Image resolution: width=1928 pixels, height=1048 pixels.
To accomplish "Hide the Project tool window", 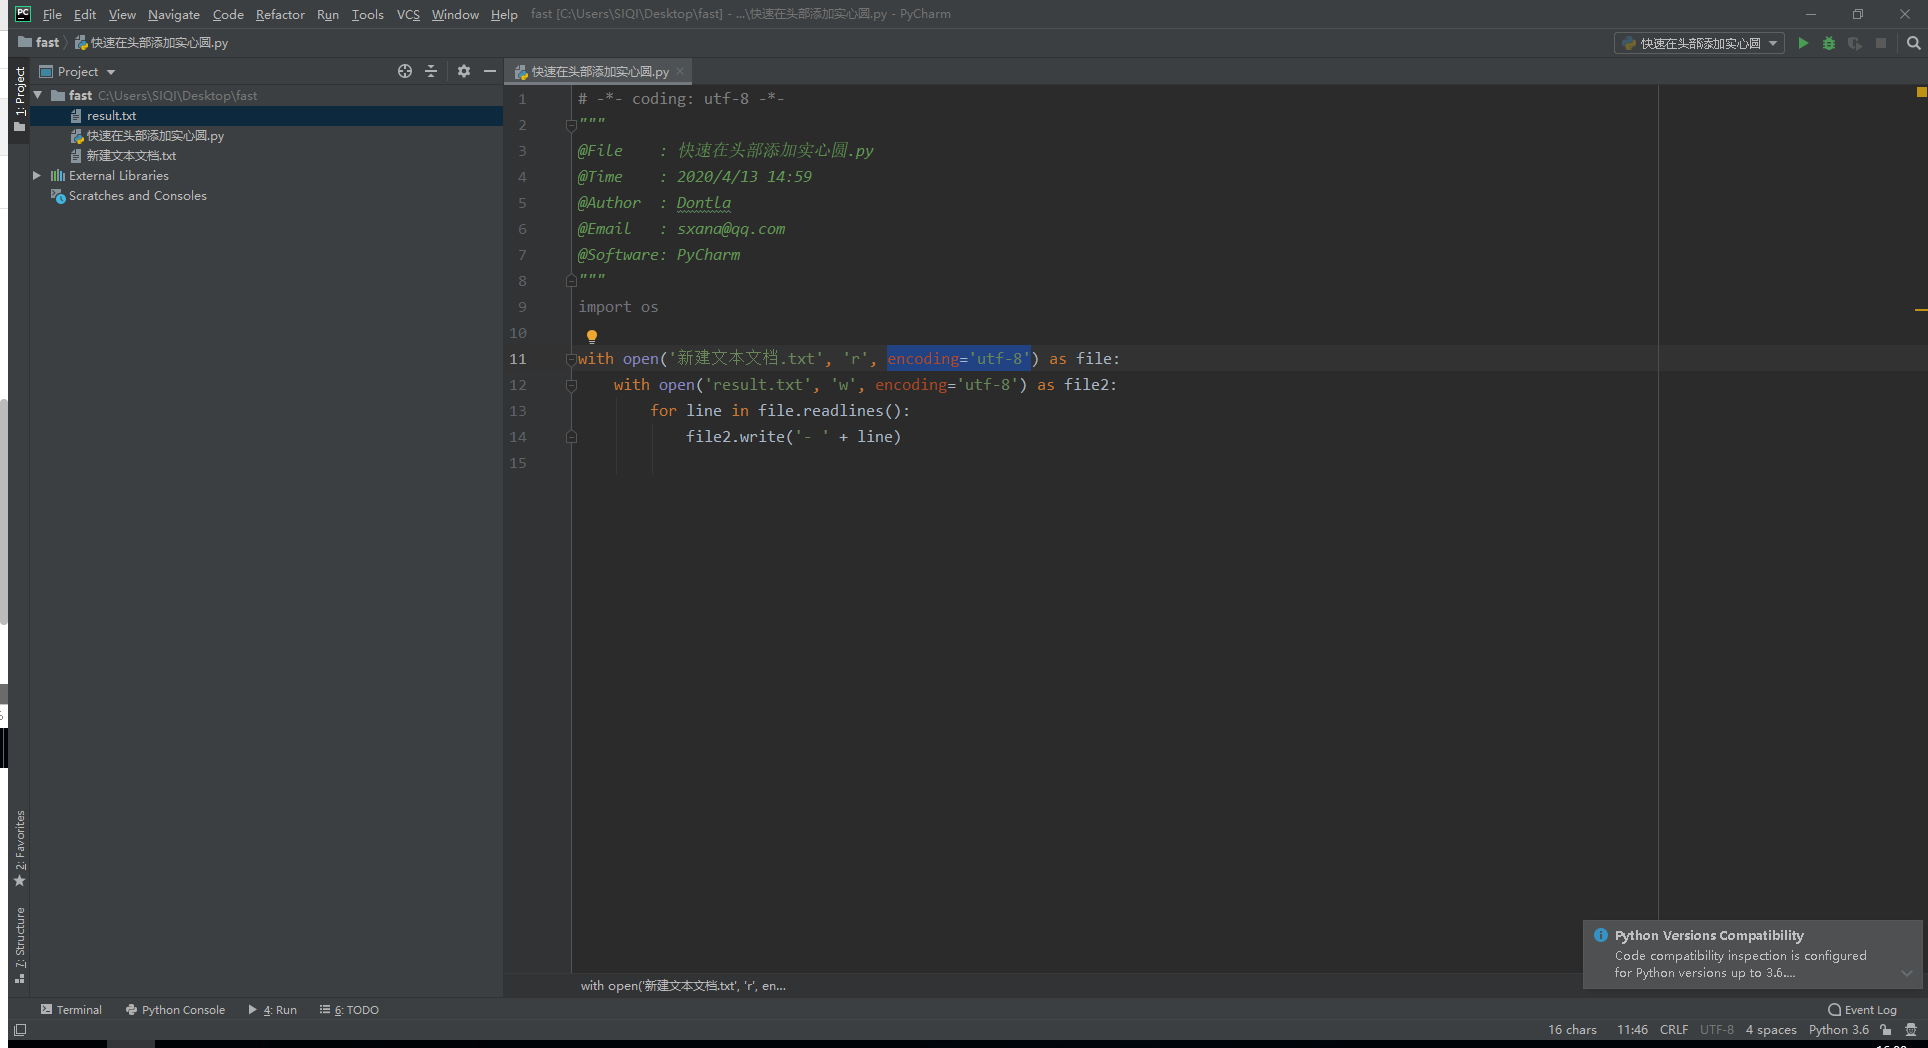I will coord(489,71).
